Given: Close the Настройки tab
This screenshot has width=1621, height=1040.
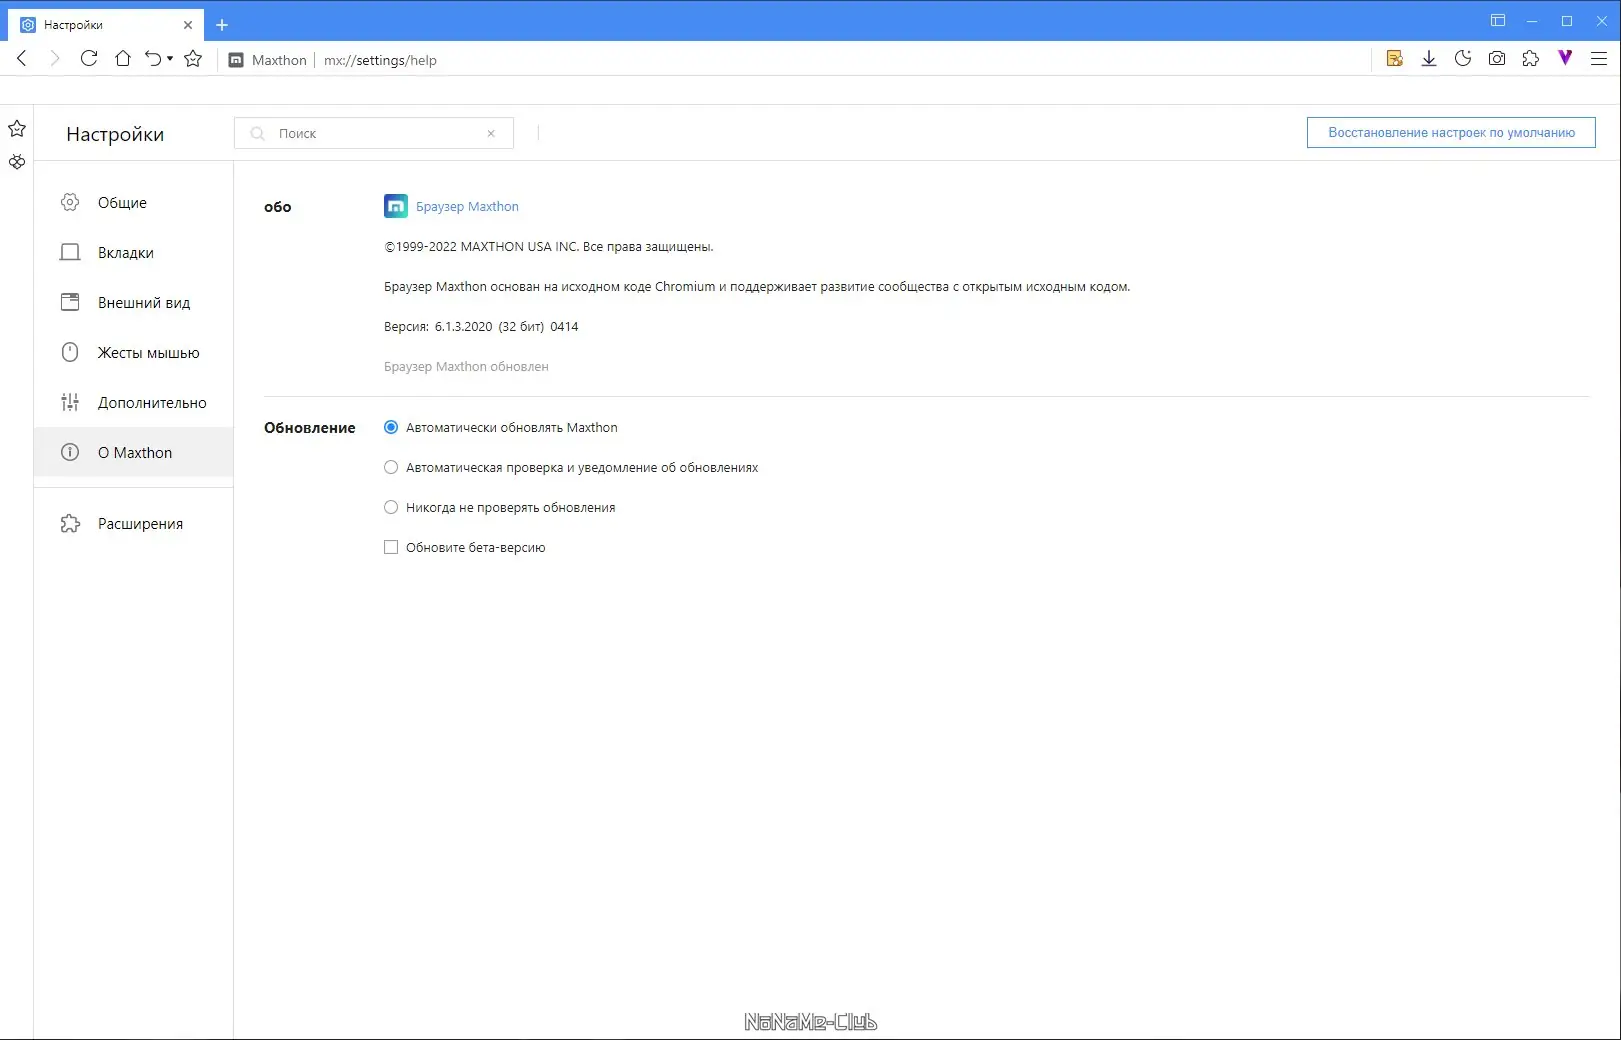Looking at the screenshot, I should point(188,25).
